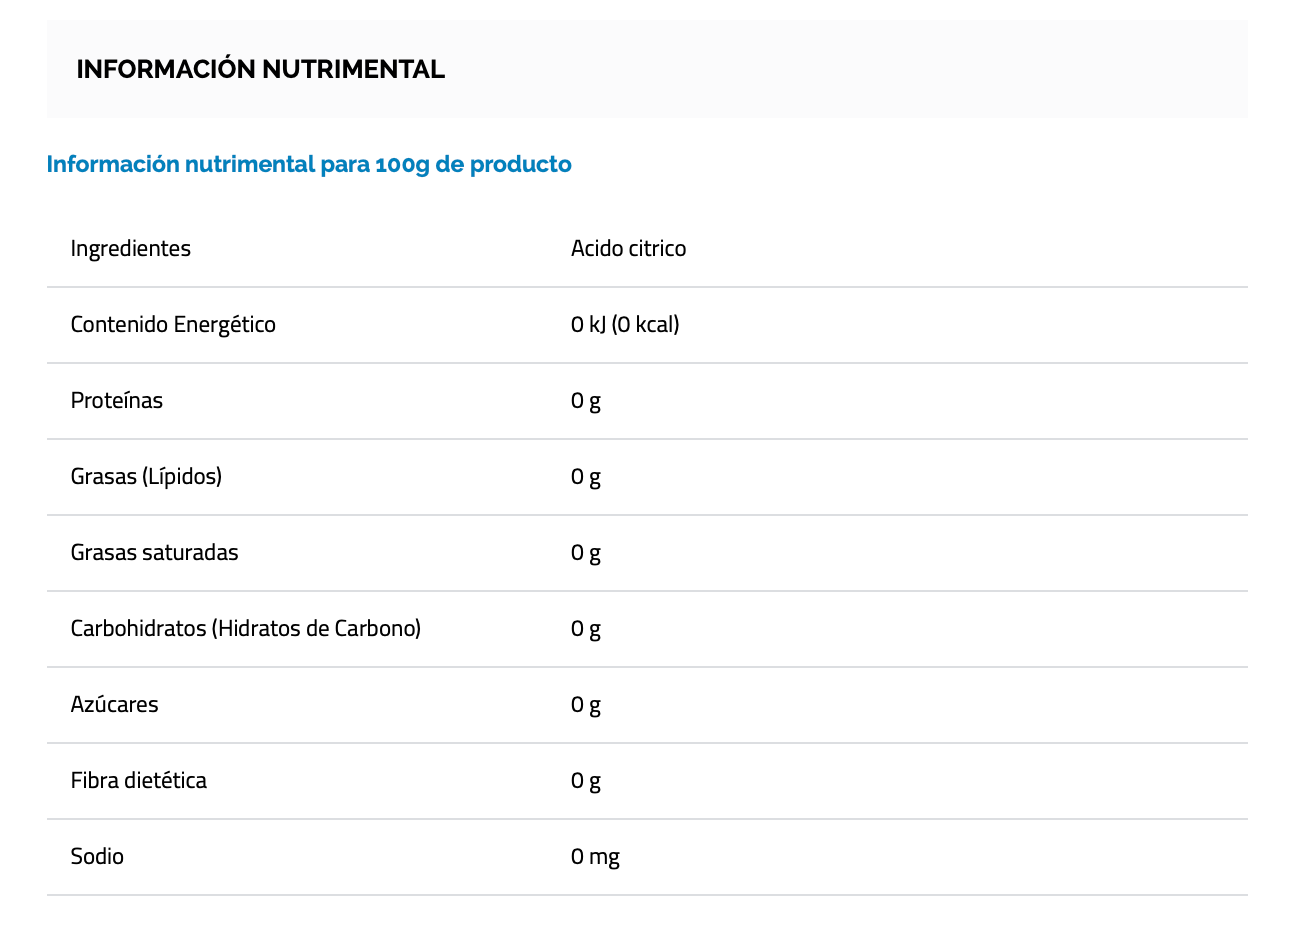The image size is (1300, 940).
Task: Select the Contenido Energético label
Action: [x=173, y=324]
